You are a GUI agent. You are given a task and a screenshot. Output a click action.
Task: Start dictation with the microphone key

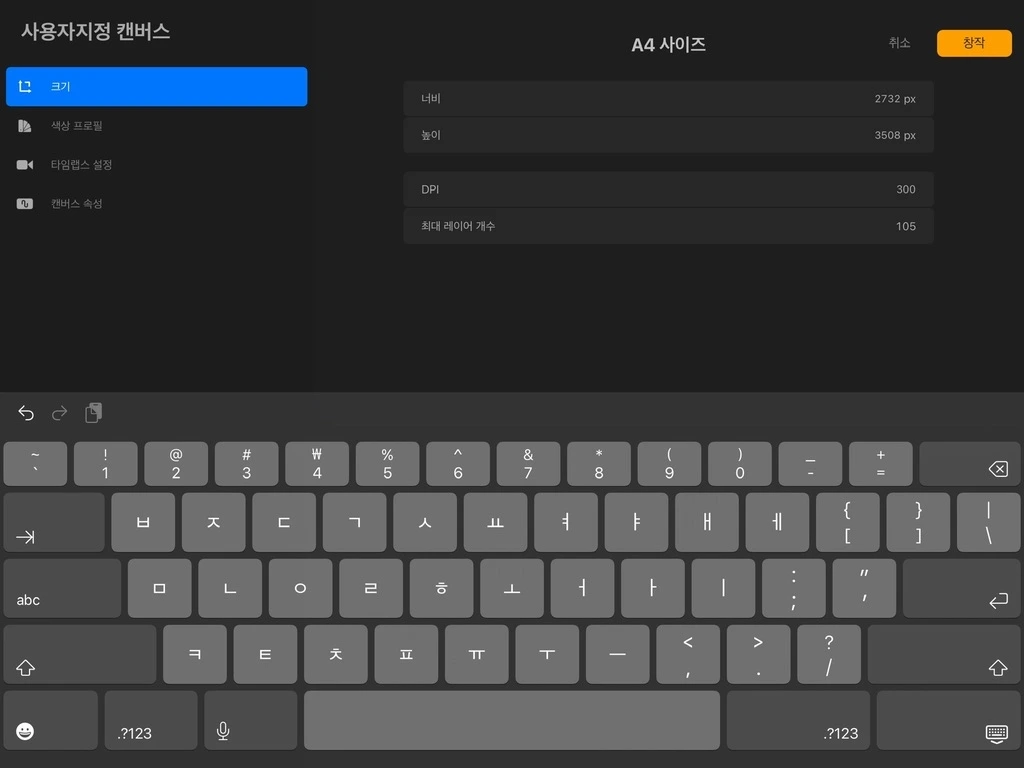point(251,720)
